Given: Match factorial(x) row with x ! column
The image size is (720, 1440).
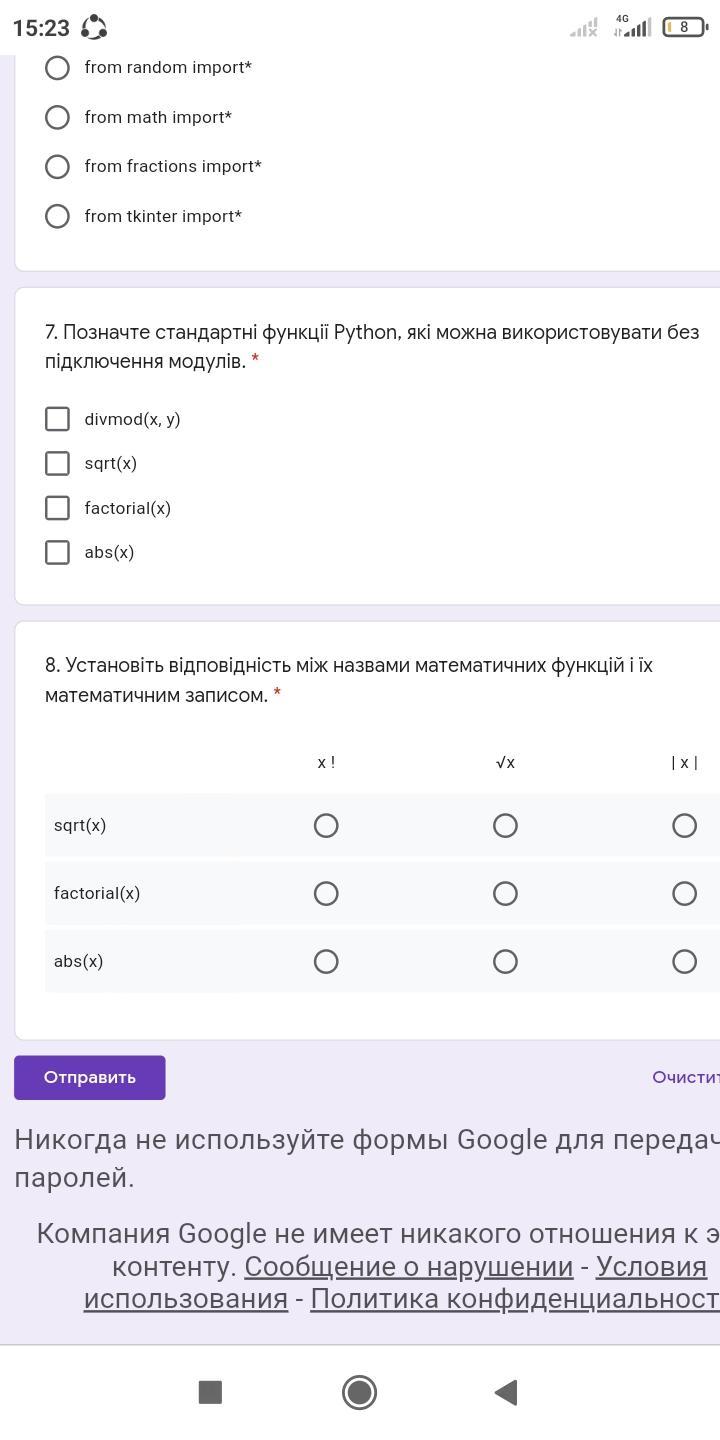Looking at the screenshot, I should pos(326,893).
